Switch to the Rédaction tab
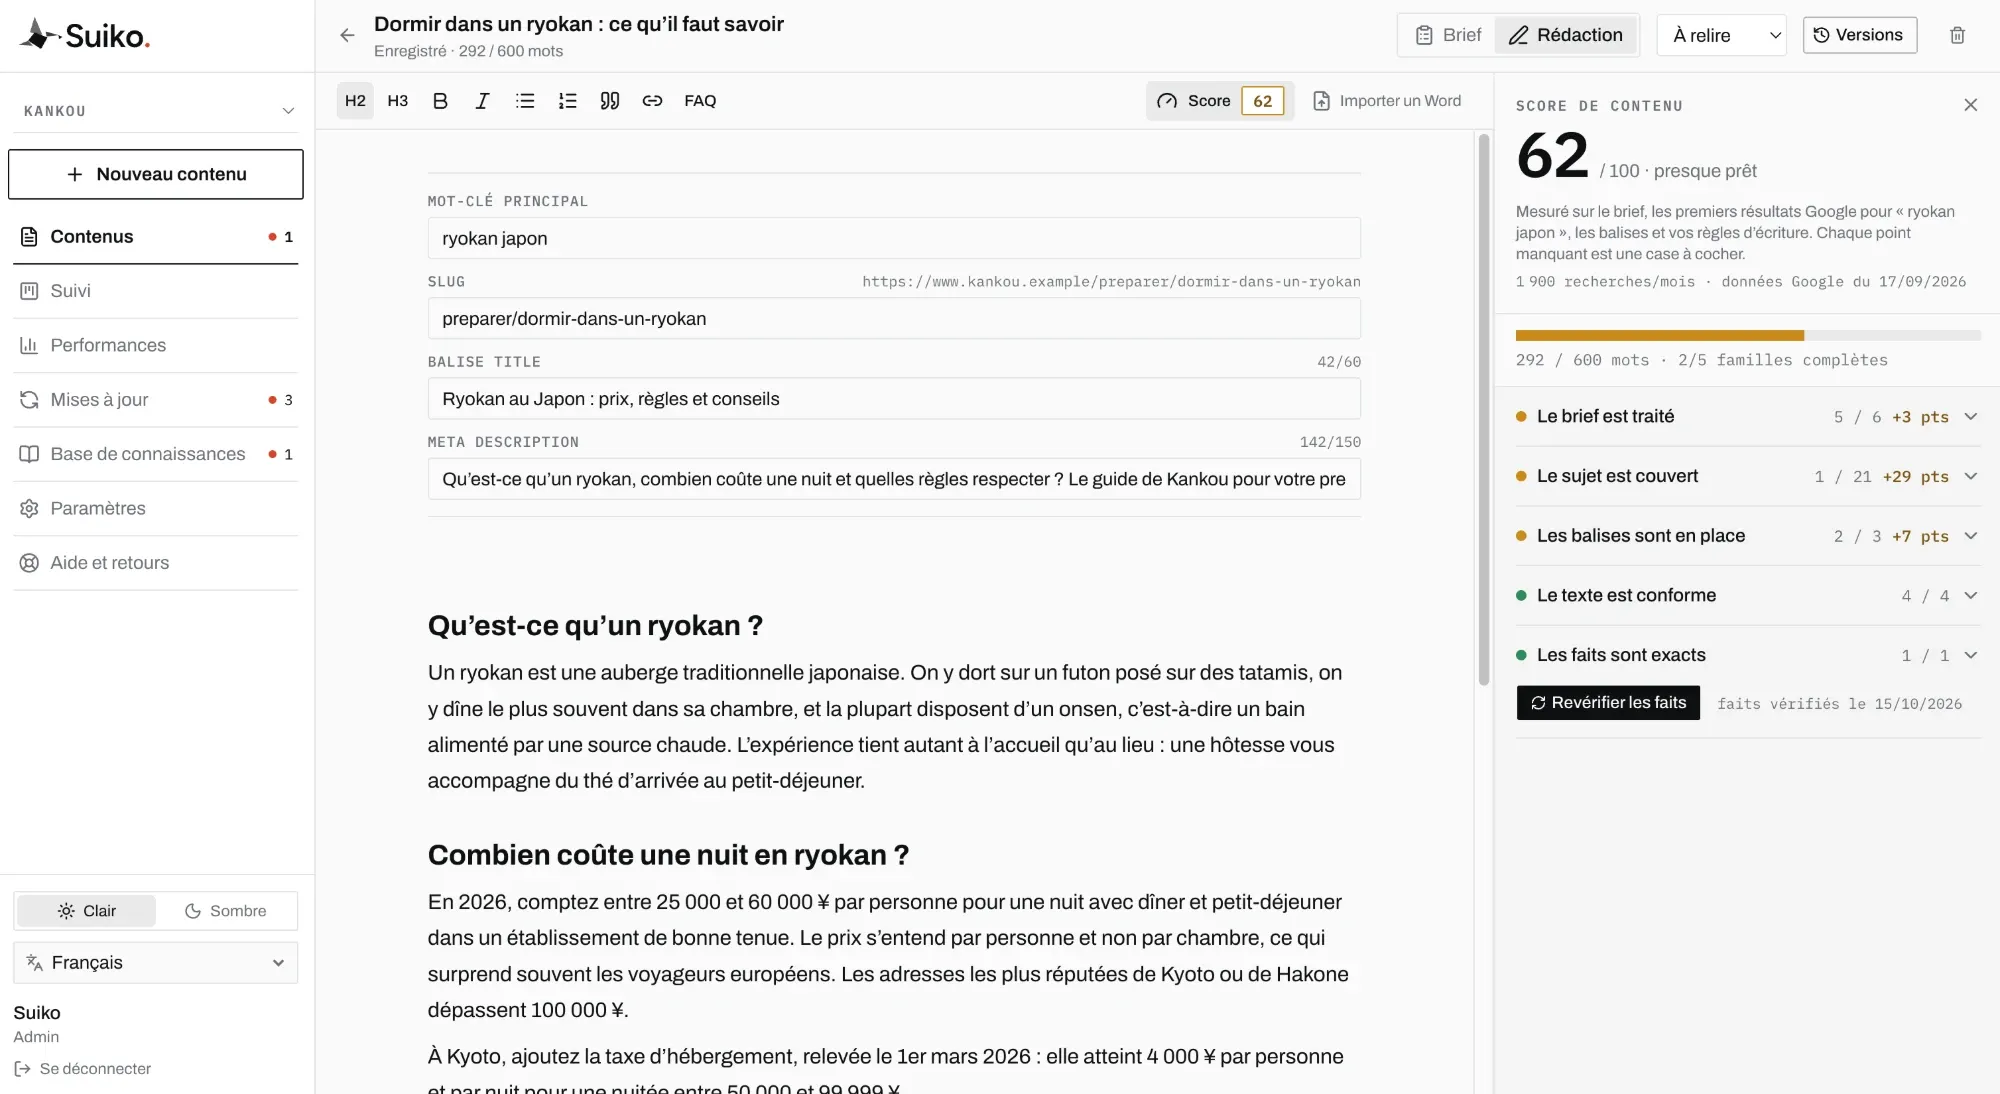Viewport: 2000px width, 1094px height. click(1566, 35)
